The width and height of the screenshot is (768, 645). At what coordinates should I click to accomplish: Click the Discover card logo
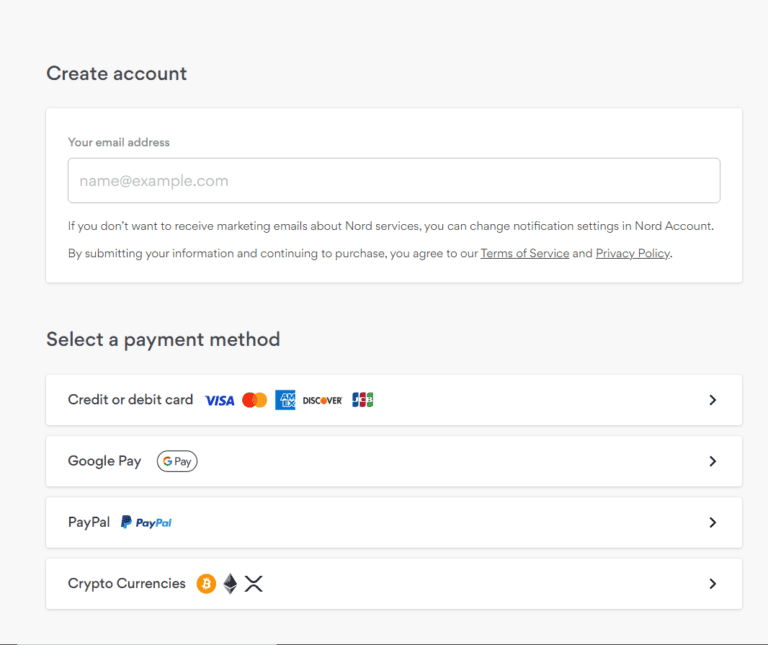322,400
